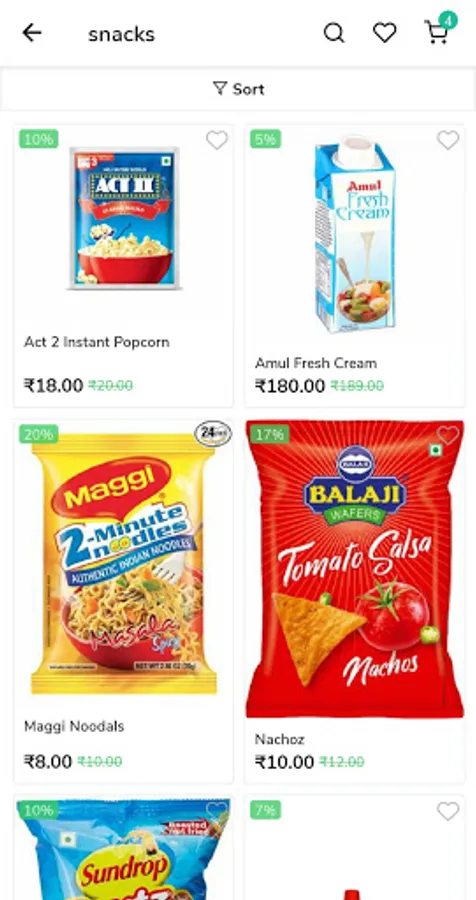The height and width of the screenshot is (900, 476).
Task: Select the Nachoz product title
Action: (280, 739)
